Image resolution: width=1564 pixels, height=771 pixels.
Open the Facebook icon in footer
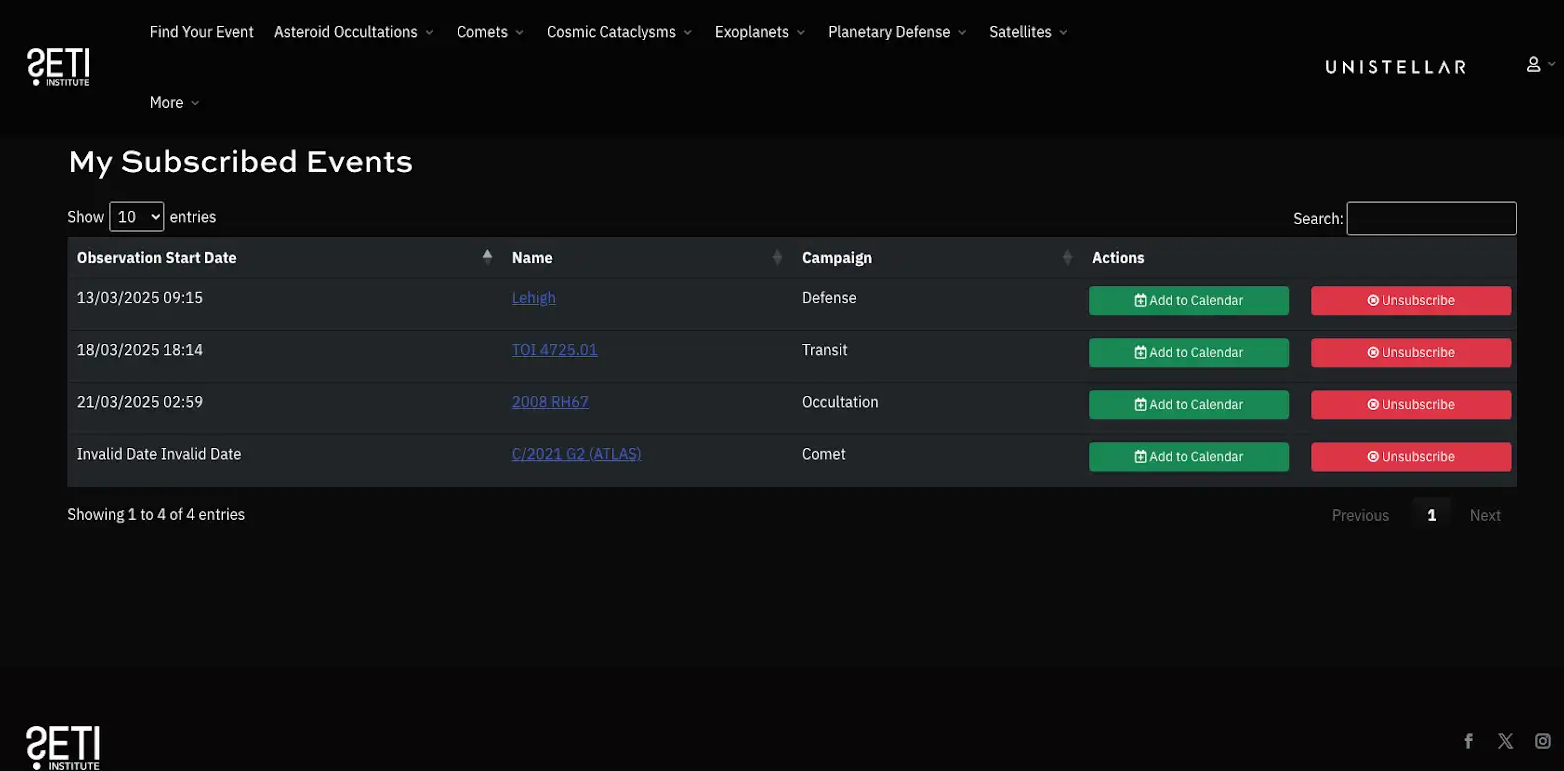pos(1468,741)
